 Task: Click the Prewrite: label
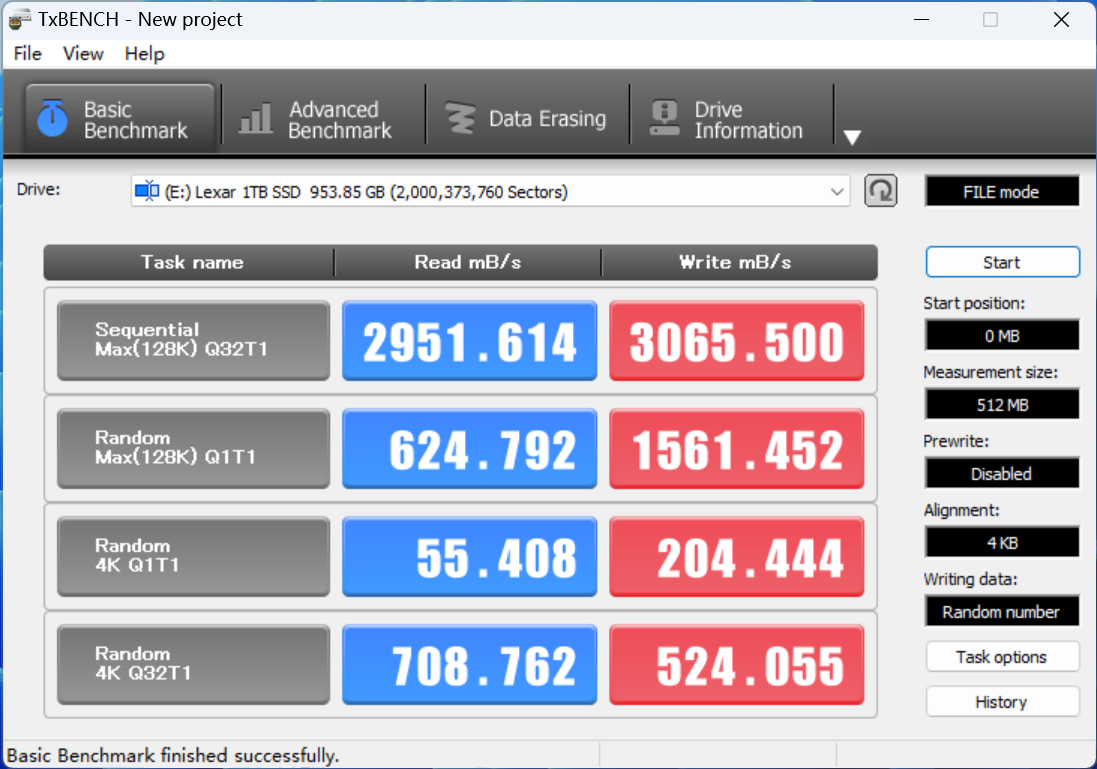point(956,441)
